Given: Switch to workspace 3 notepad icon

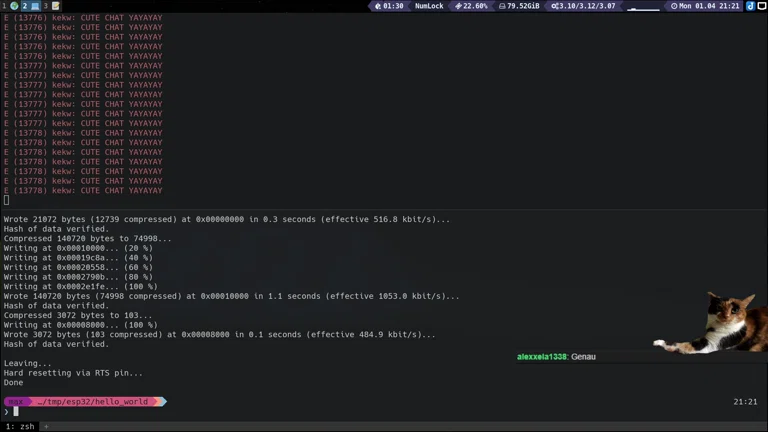Looking at the screenshot, I should click(51, 6).
